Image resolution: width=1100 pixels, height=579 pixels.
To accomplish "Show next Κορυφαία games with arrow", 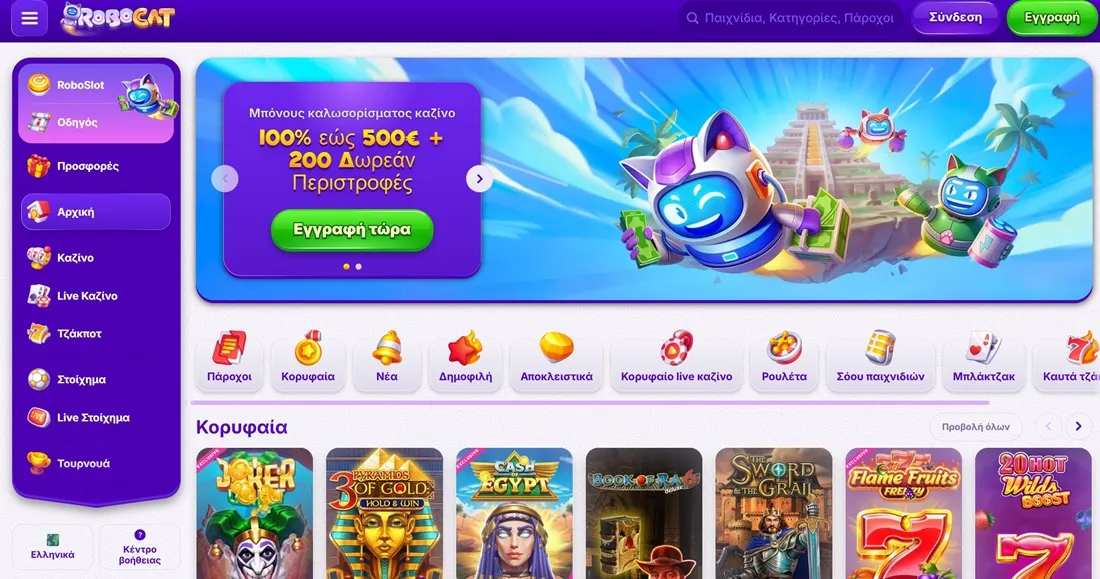I will click(x=1078, y=427).
